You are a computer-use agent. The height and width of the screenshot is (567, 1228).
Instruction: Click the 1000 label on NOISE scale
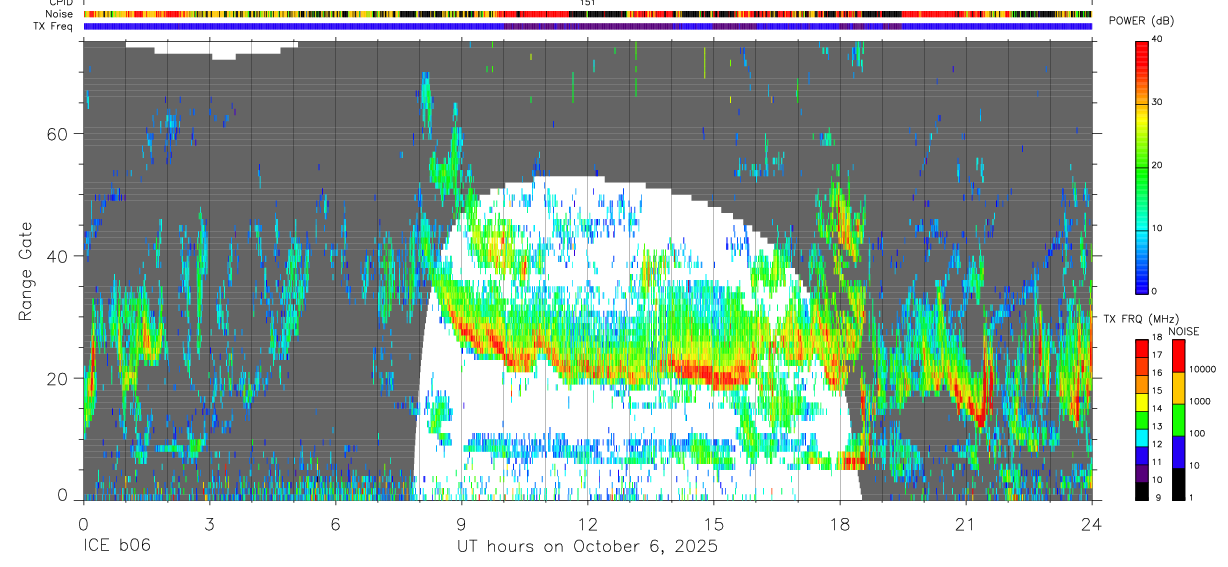1200,401
